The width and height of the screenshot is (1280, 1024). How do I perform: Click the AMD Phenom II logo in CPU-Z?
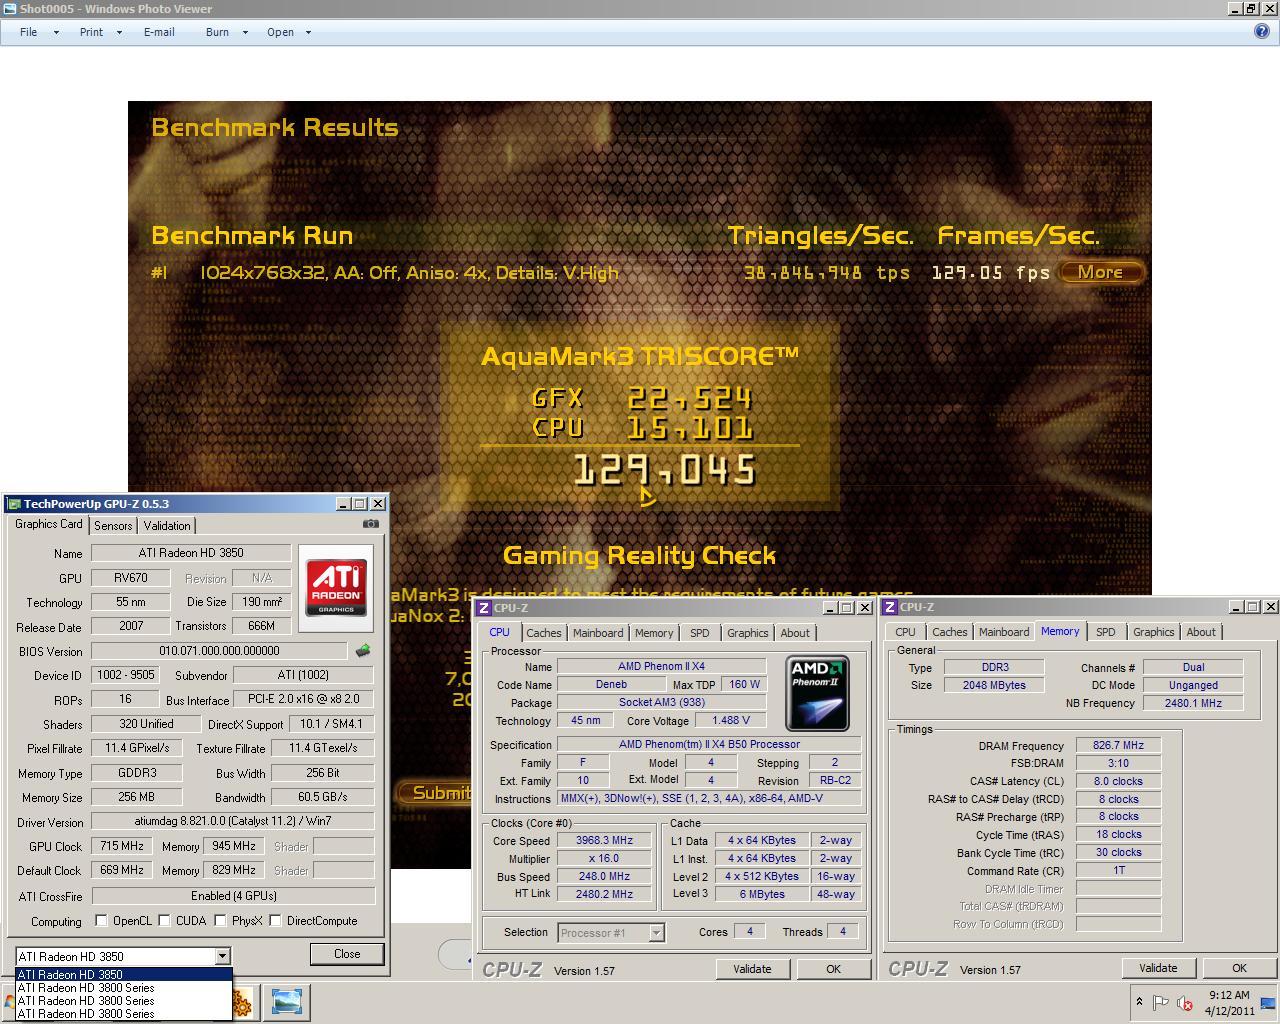coord(818,693)
